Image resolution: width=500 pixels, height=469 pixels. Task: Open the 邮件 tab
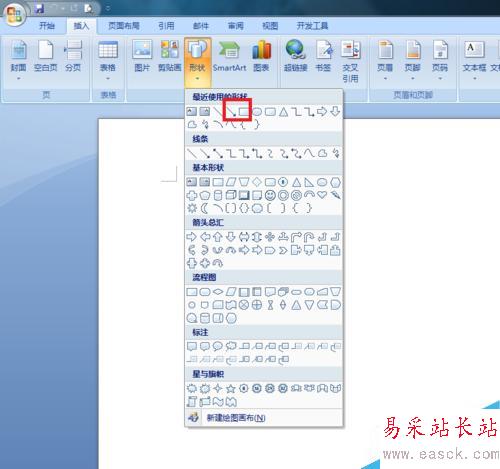(201, 26)
